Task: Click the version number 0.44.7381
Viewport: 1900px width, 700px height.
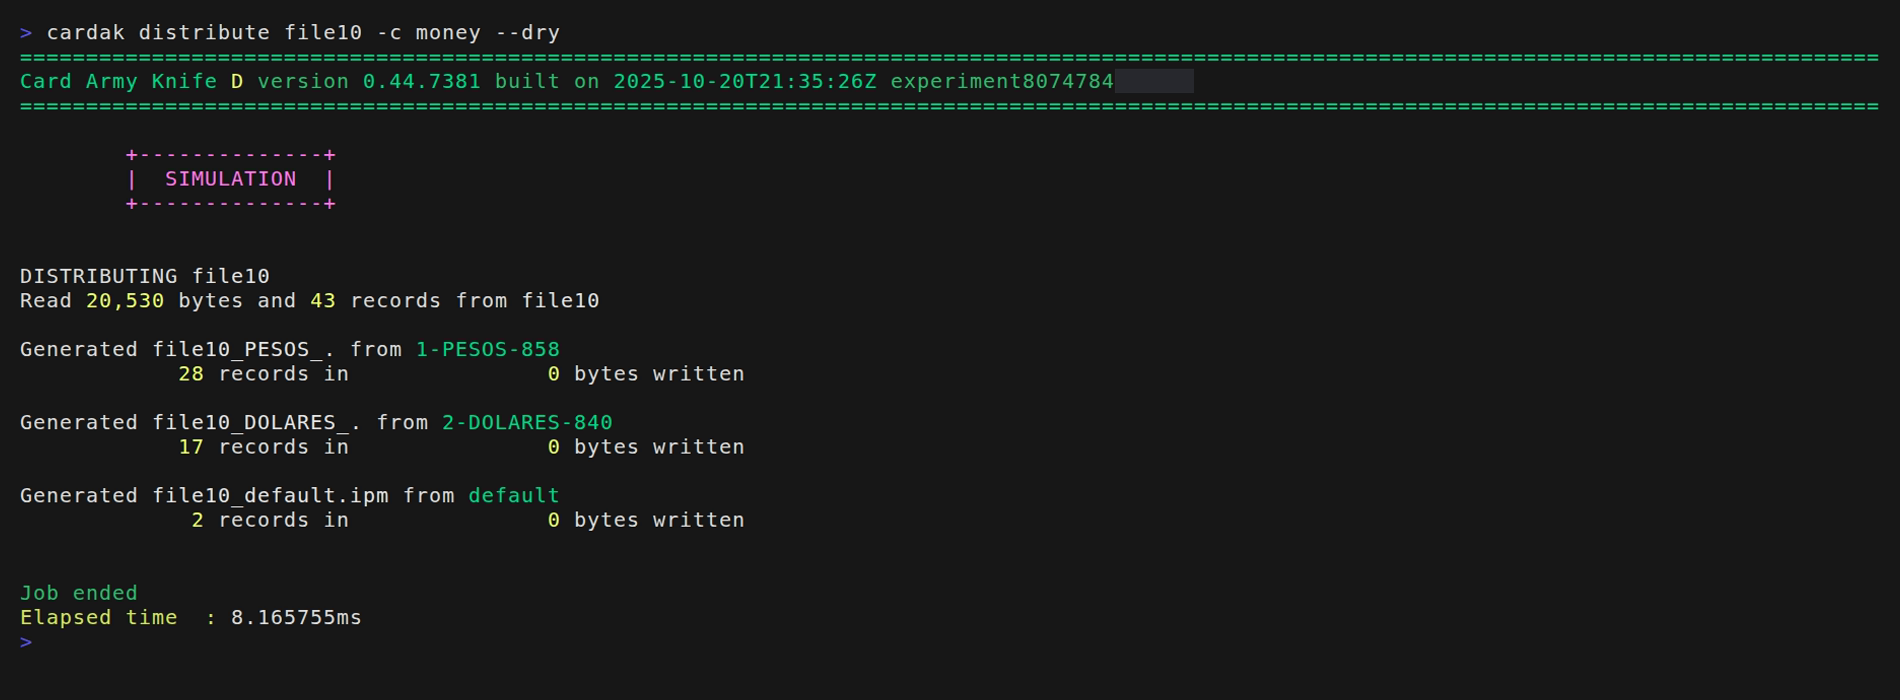Action: 421,82
